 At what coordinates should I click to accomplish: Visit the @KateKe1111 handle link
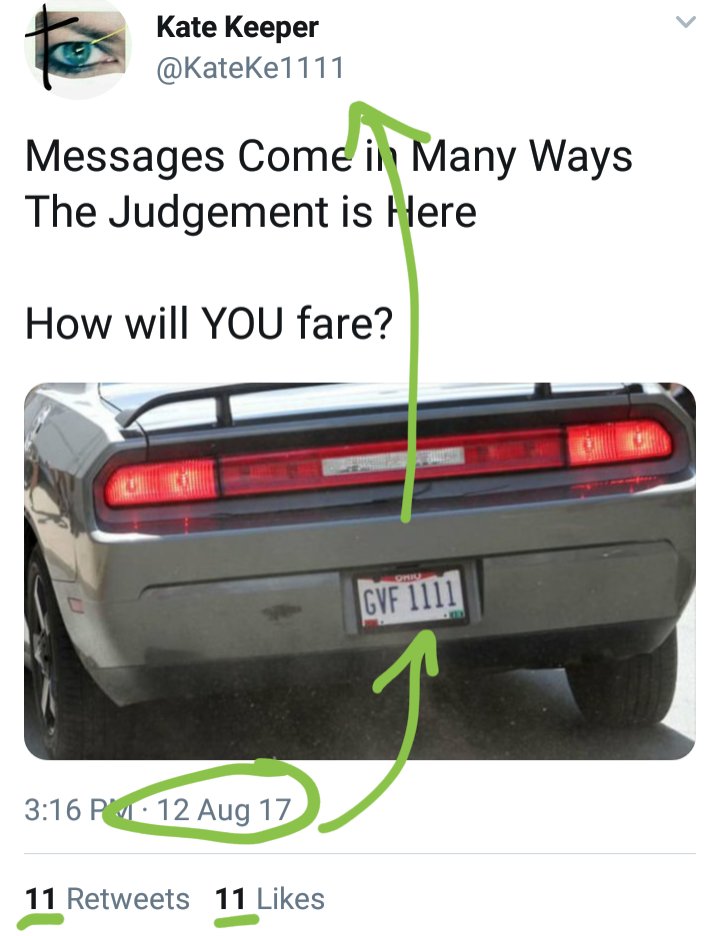[x=250, y=67]
